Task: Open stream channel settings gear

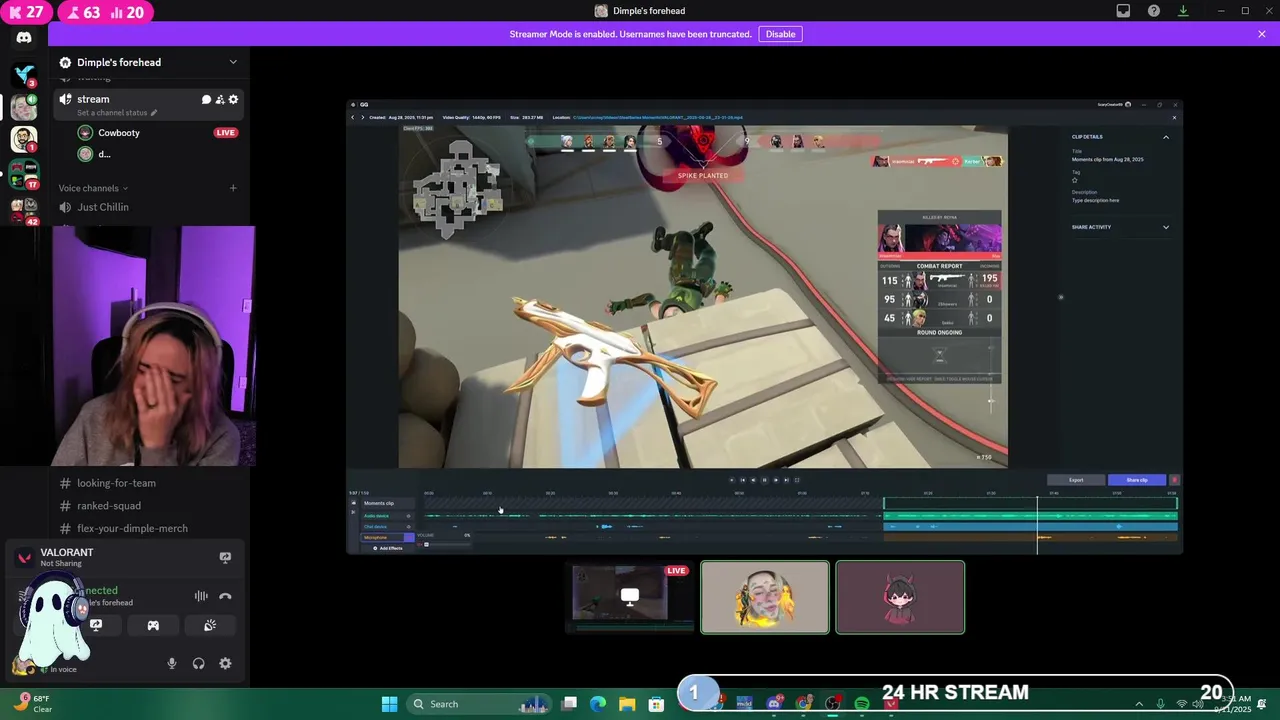Action: [x=233, y=99]
